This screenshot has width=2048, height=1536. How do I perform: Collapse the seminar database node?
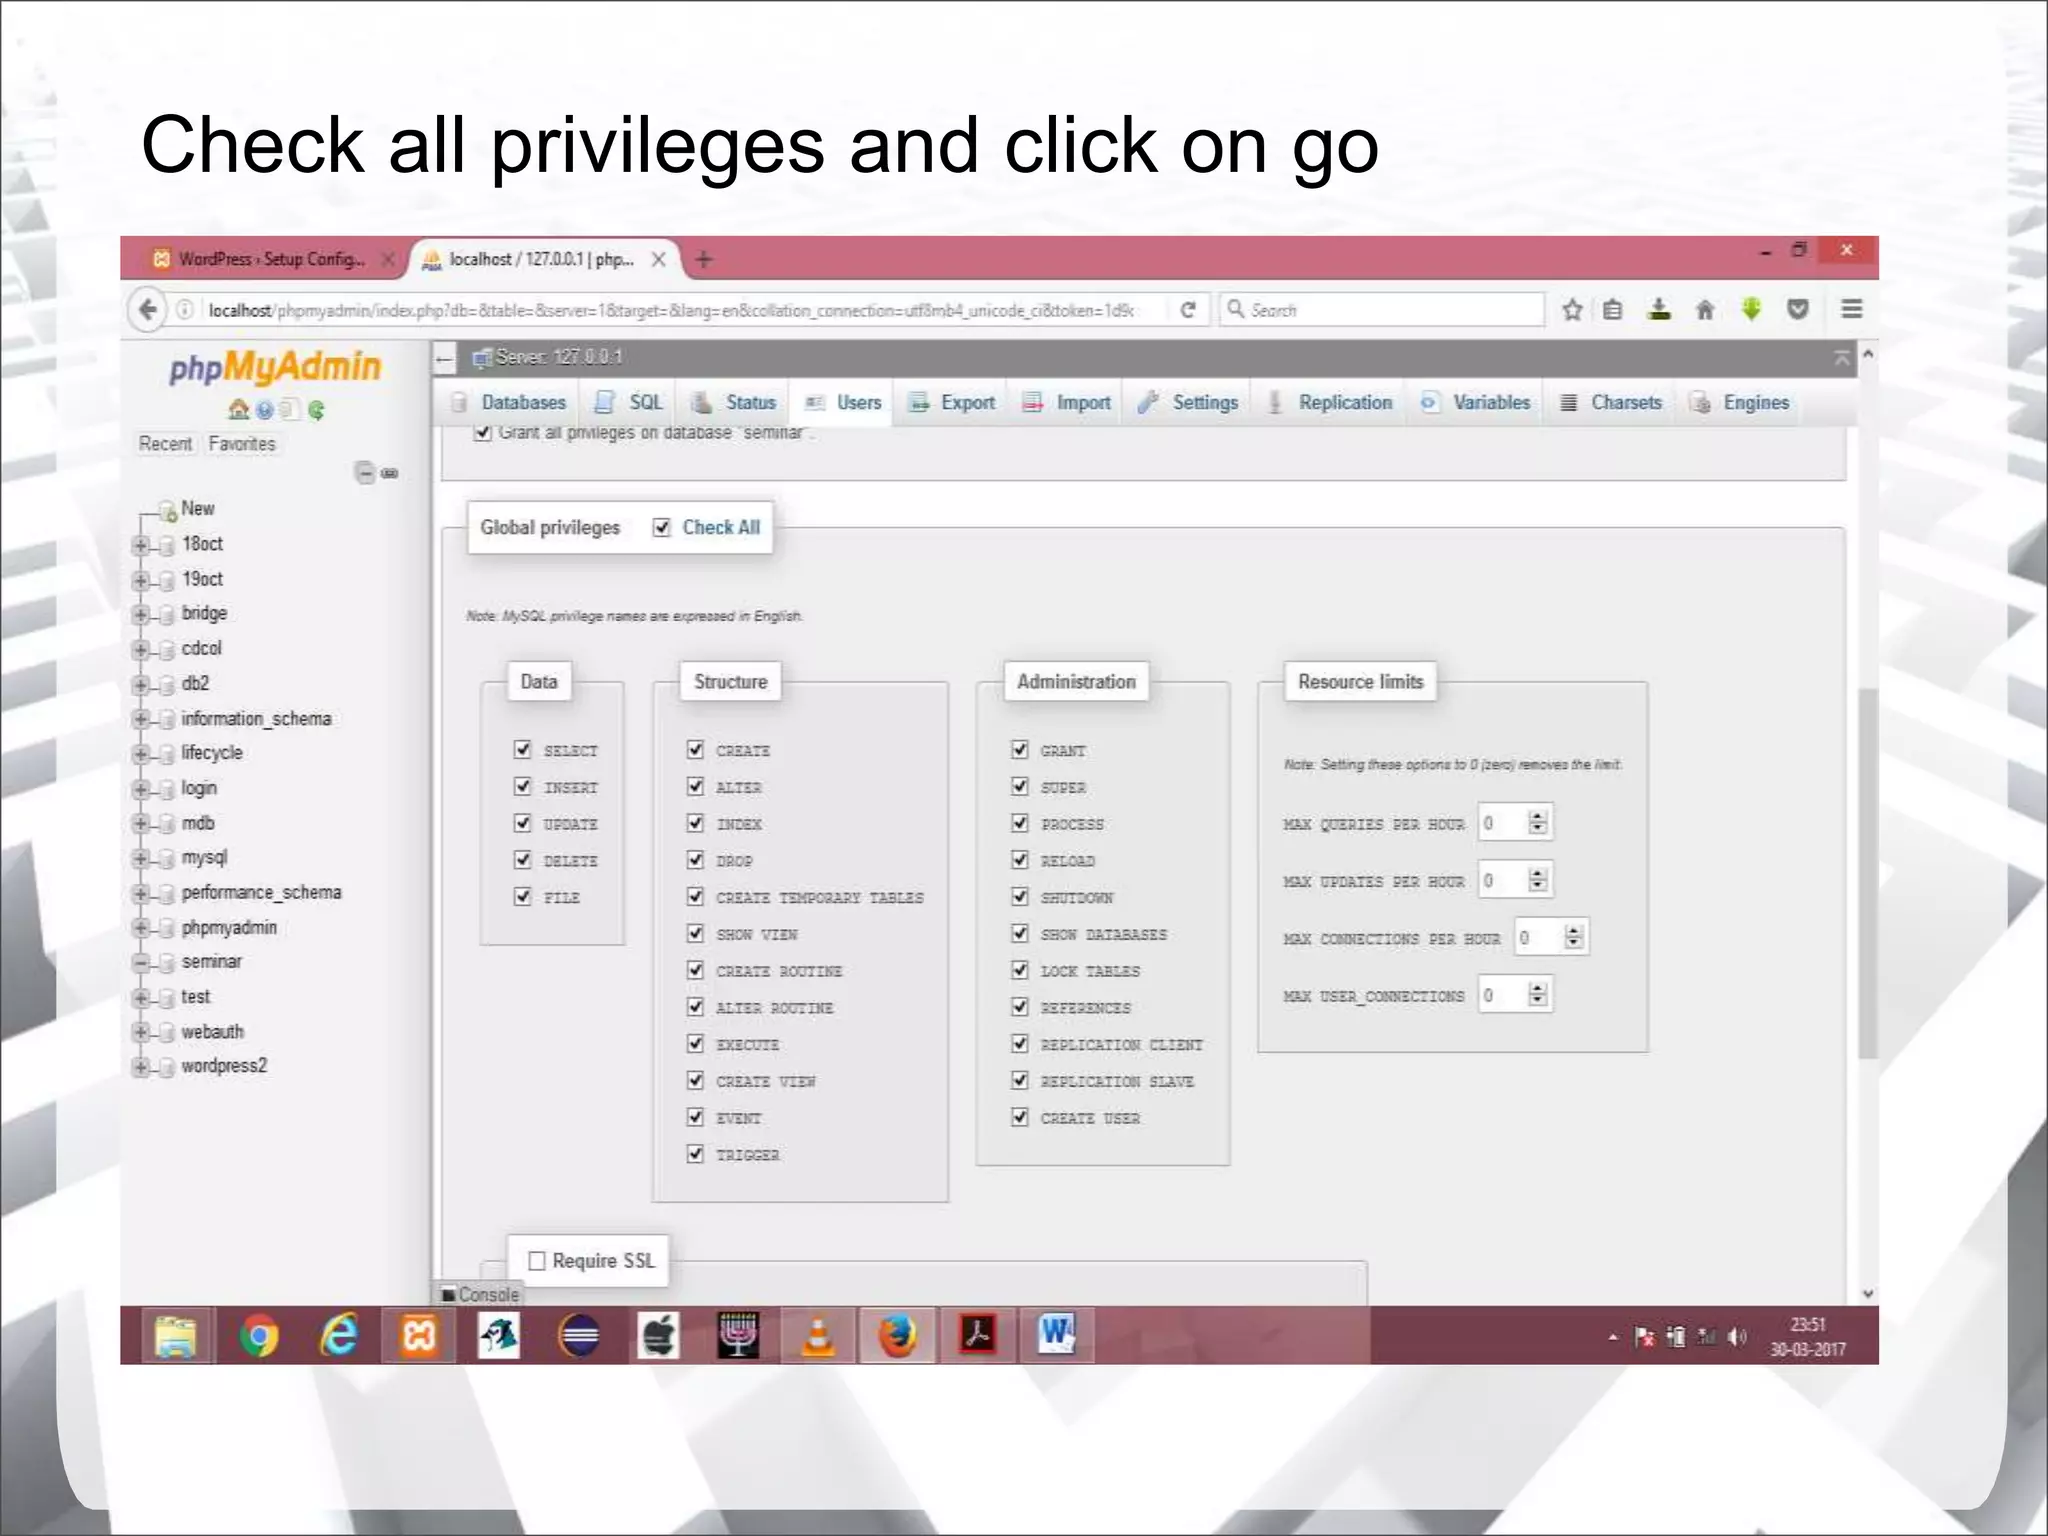(x=141, y=963)
